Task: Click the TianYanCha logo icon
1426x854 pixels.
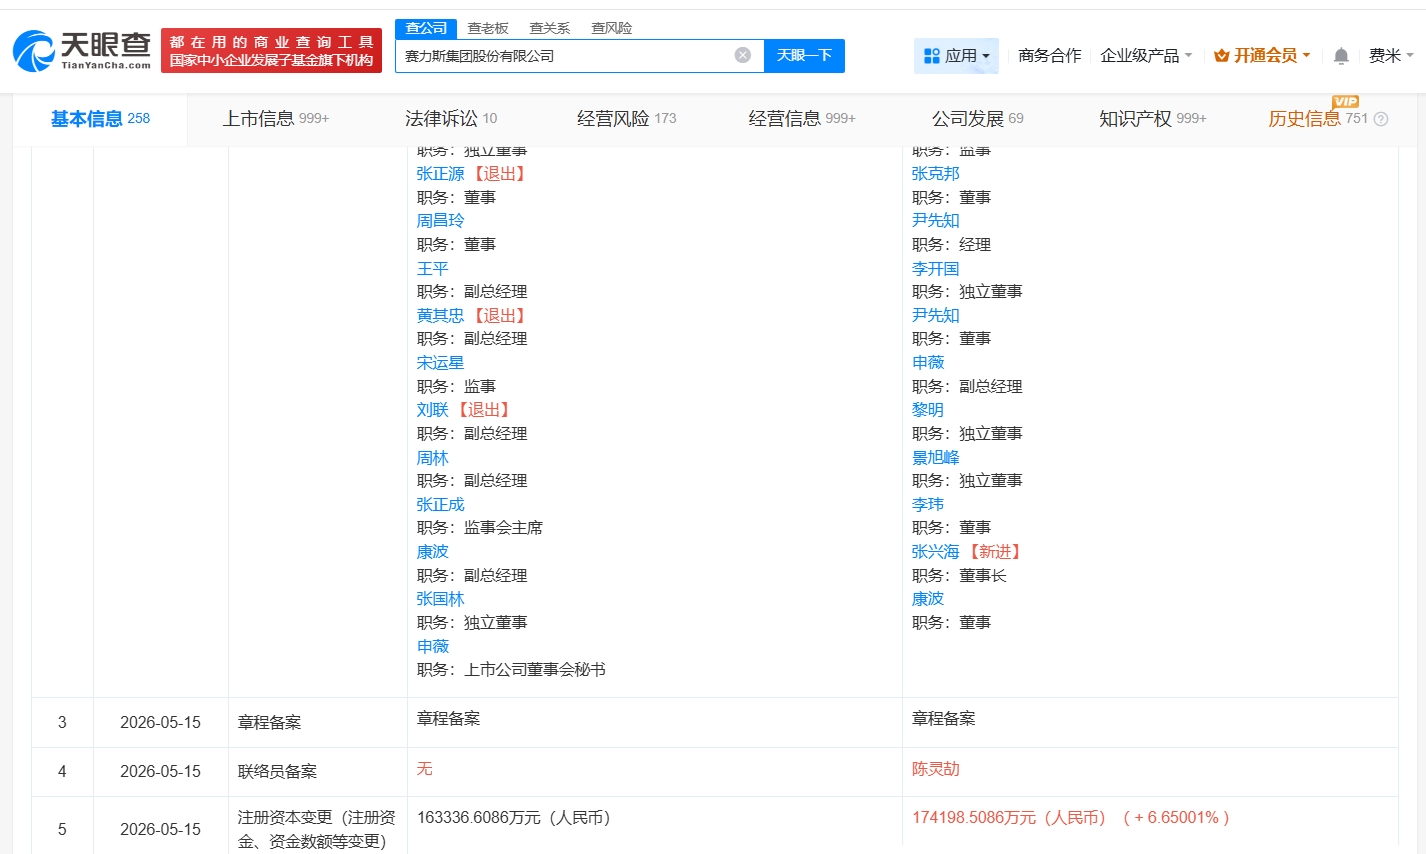Action: [x=33, y=51]
